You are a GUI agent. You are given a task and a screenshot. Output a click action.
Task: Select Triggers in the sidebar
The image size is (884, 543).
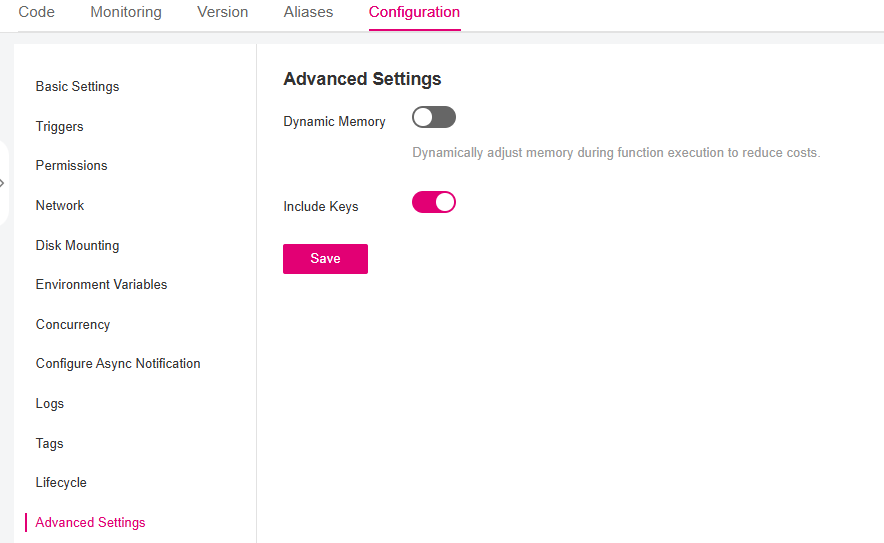60,127
